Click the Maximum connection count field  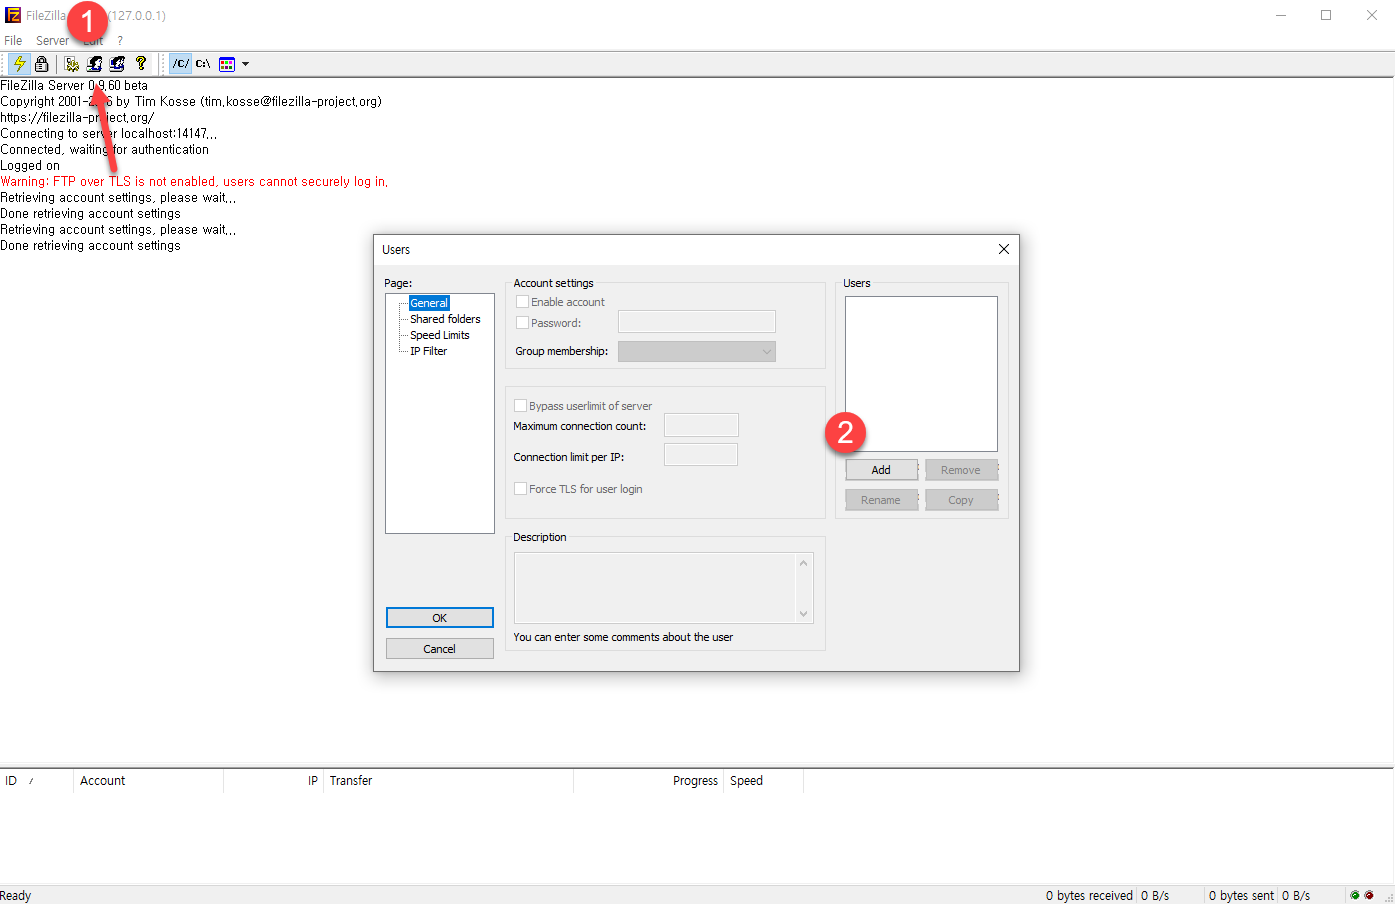point(701,425)
